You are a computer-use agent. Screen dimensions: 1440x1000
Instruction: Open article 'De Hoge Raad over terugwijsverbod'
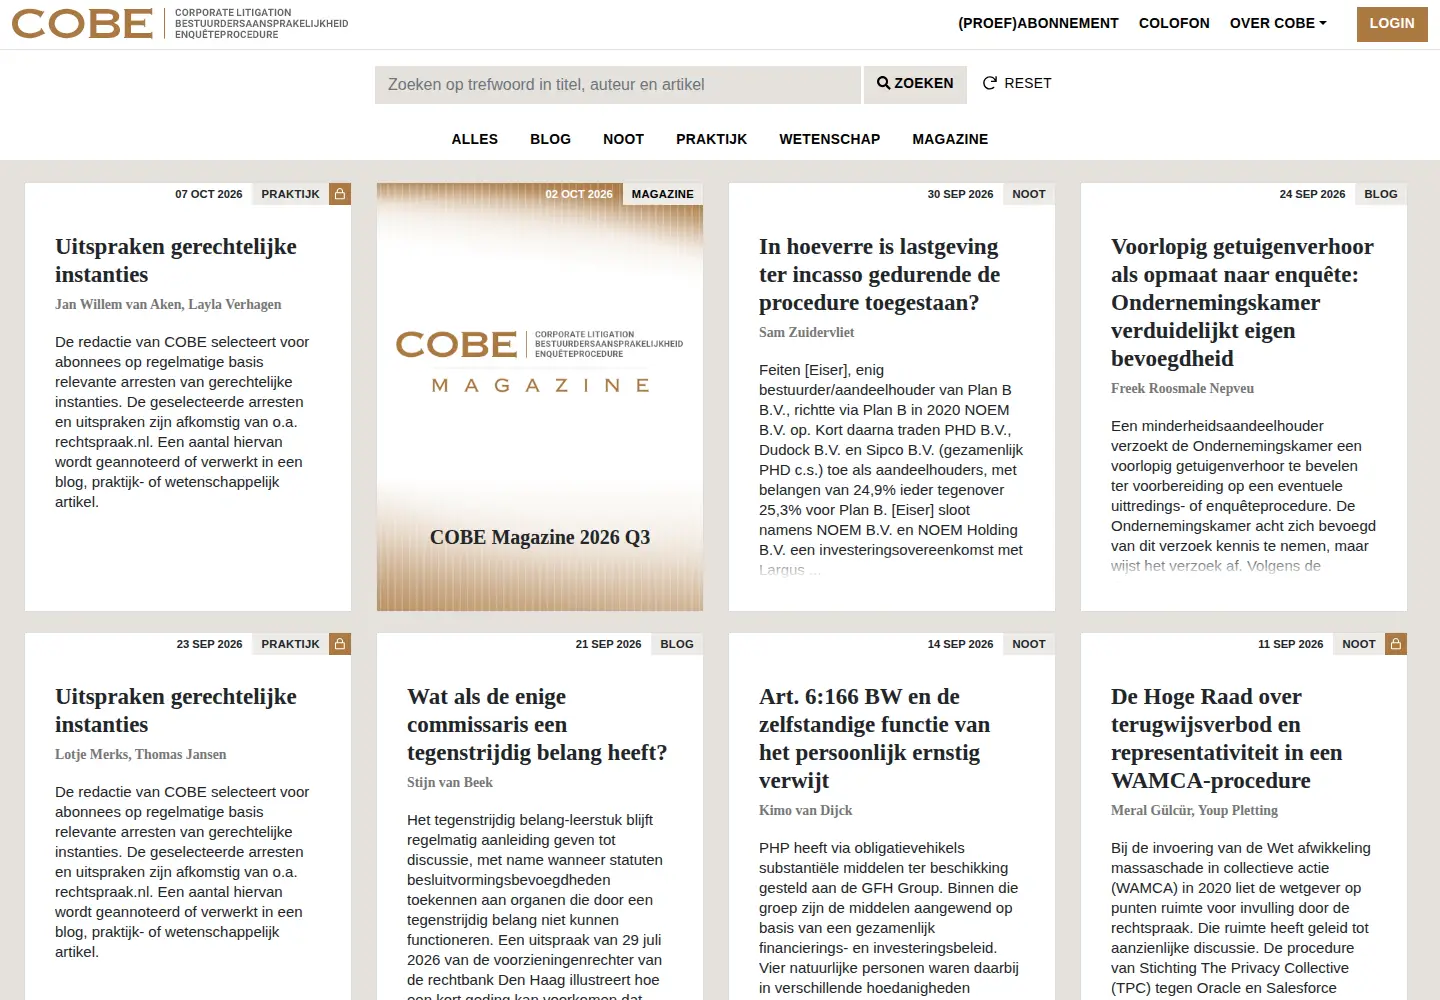pyautogui.click(x=1226, y=739)
